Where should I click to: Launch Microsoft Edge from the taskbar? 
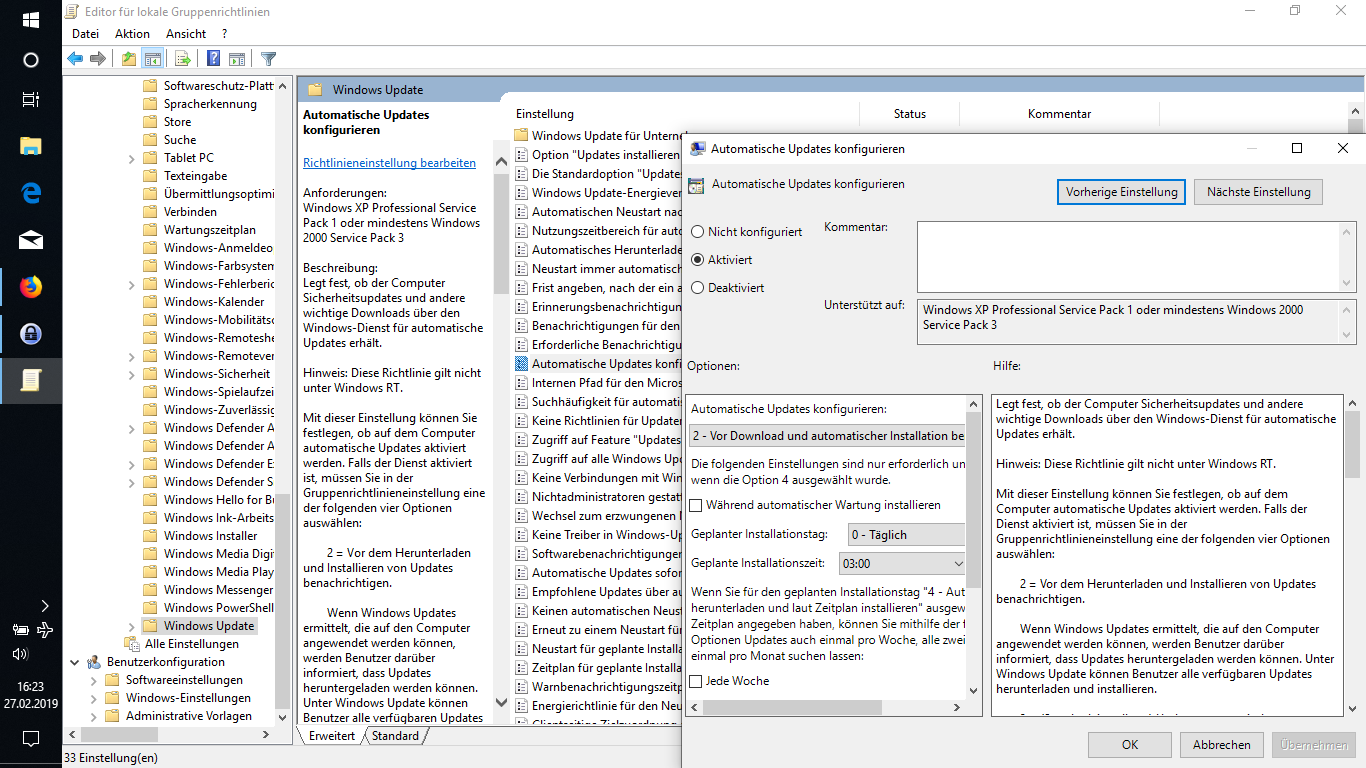click(x=30, y=194)
